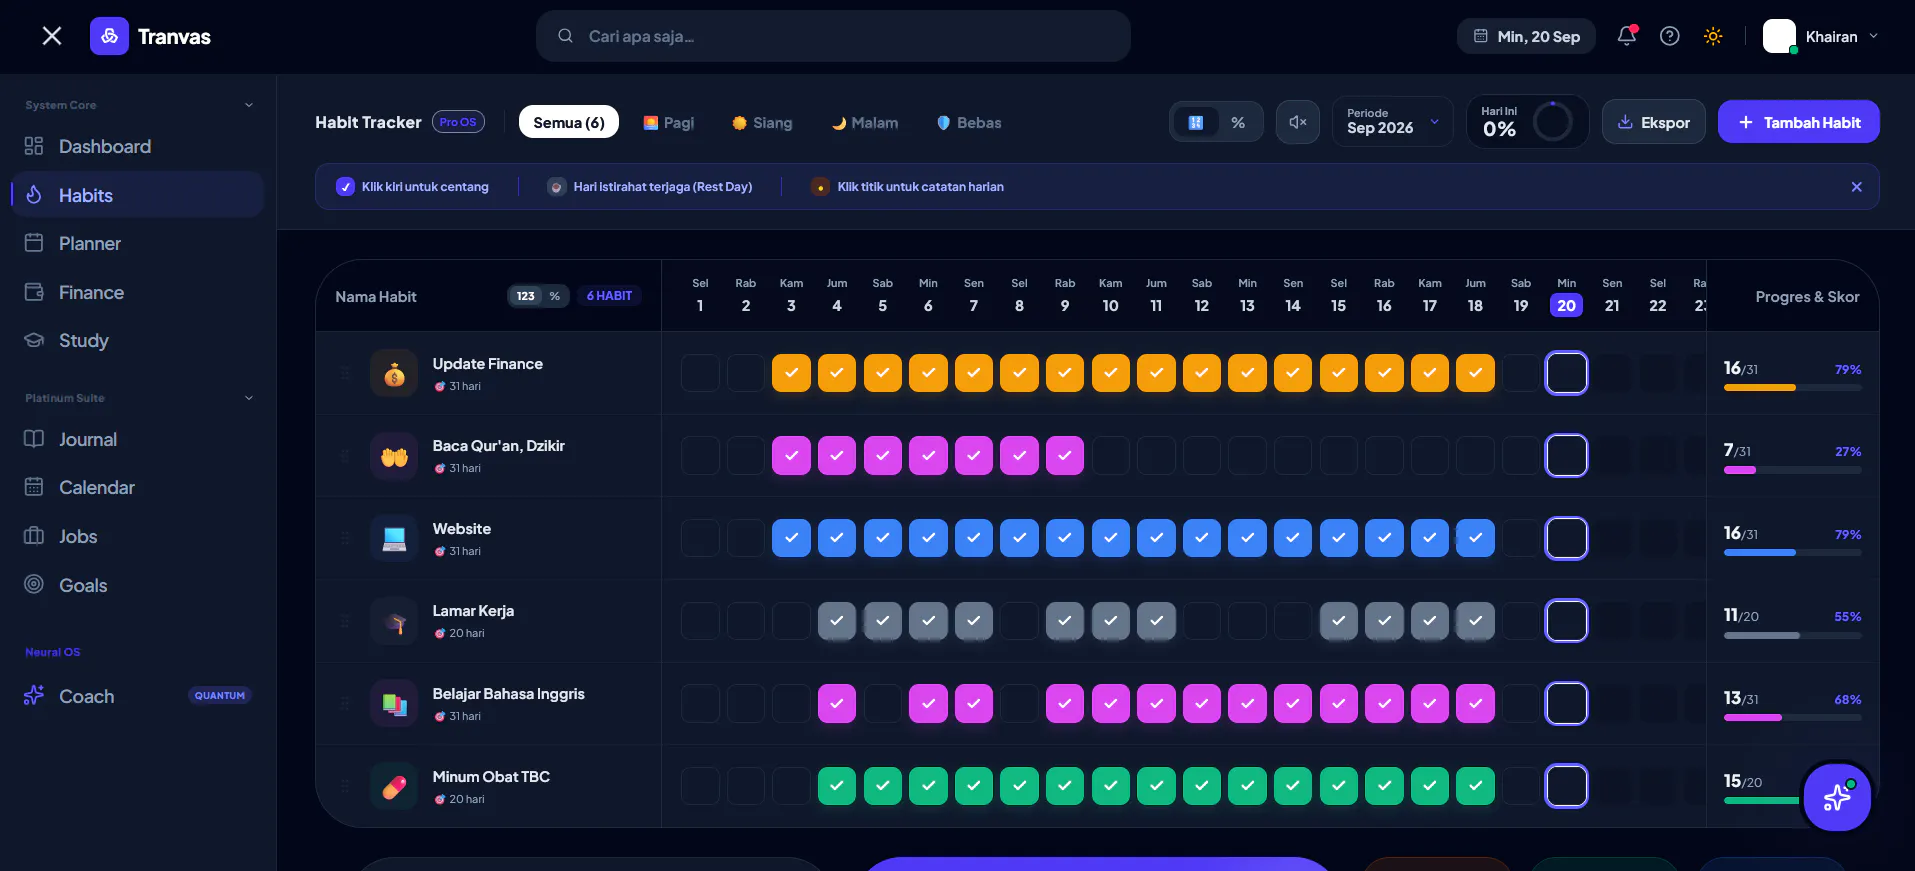Click the mute sound icon button

[1298, 122]
